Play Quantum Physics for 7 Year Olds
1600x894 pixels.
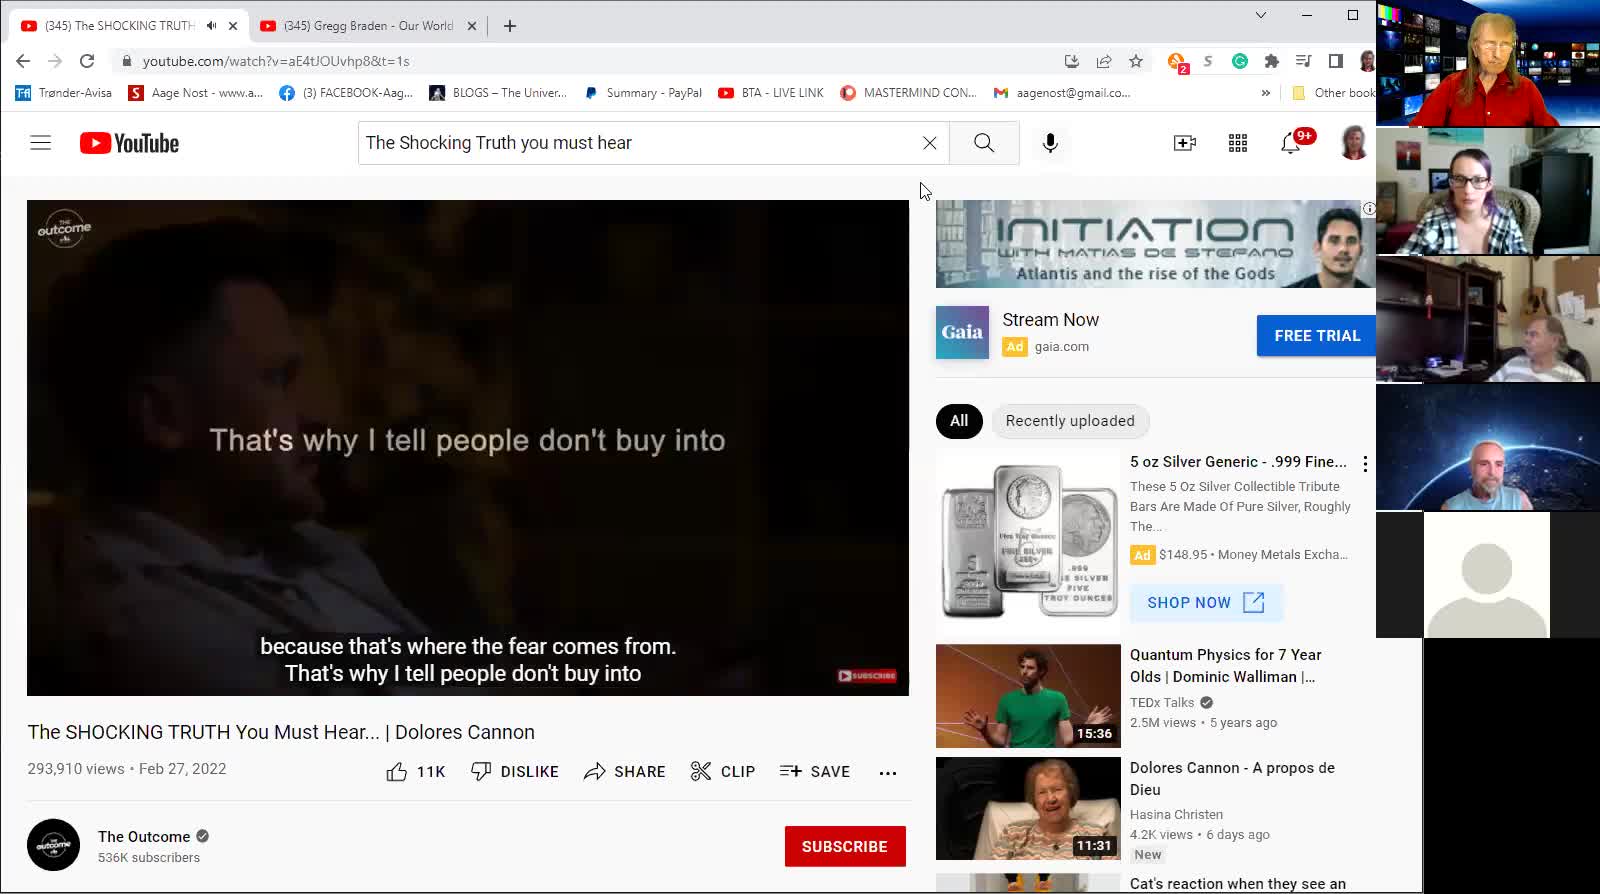tap(1028, 696)
